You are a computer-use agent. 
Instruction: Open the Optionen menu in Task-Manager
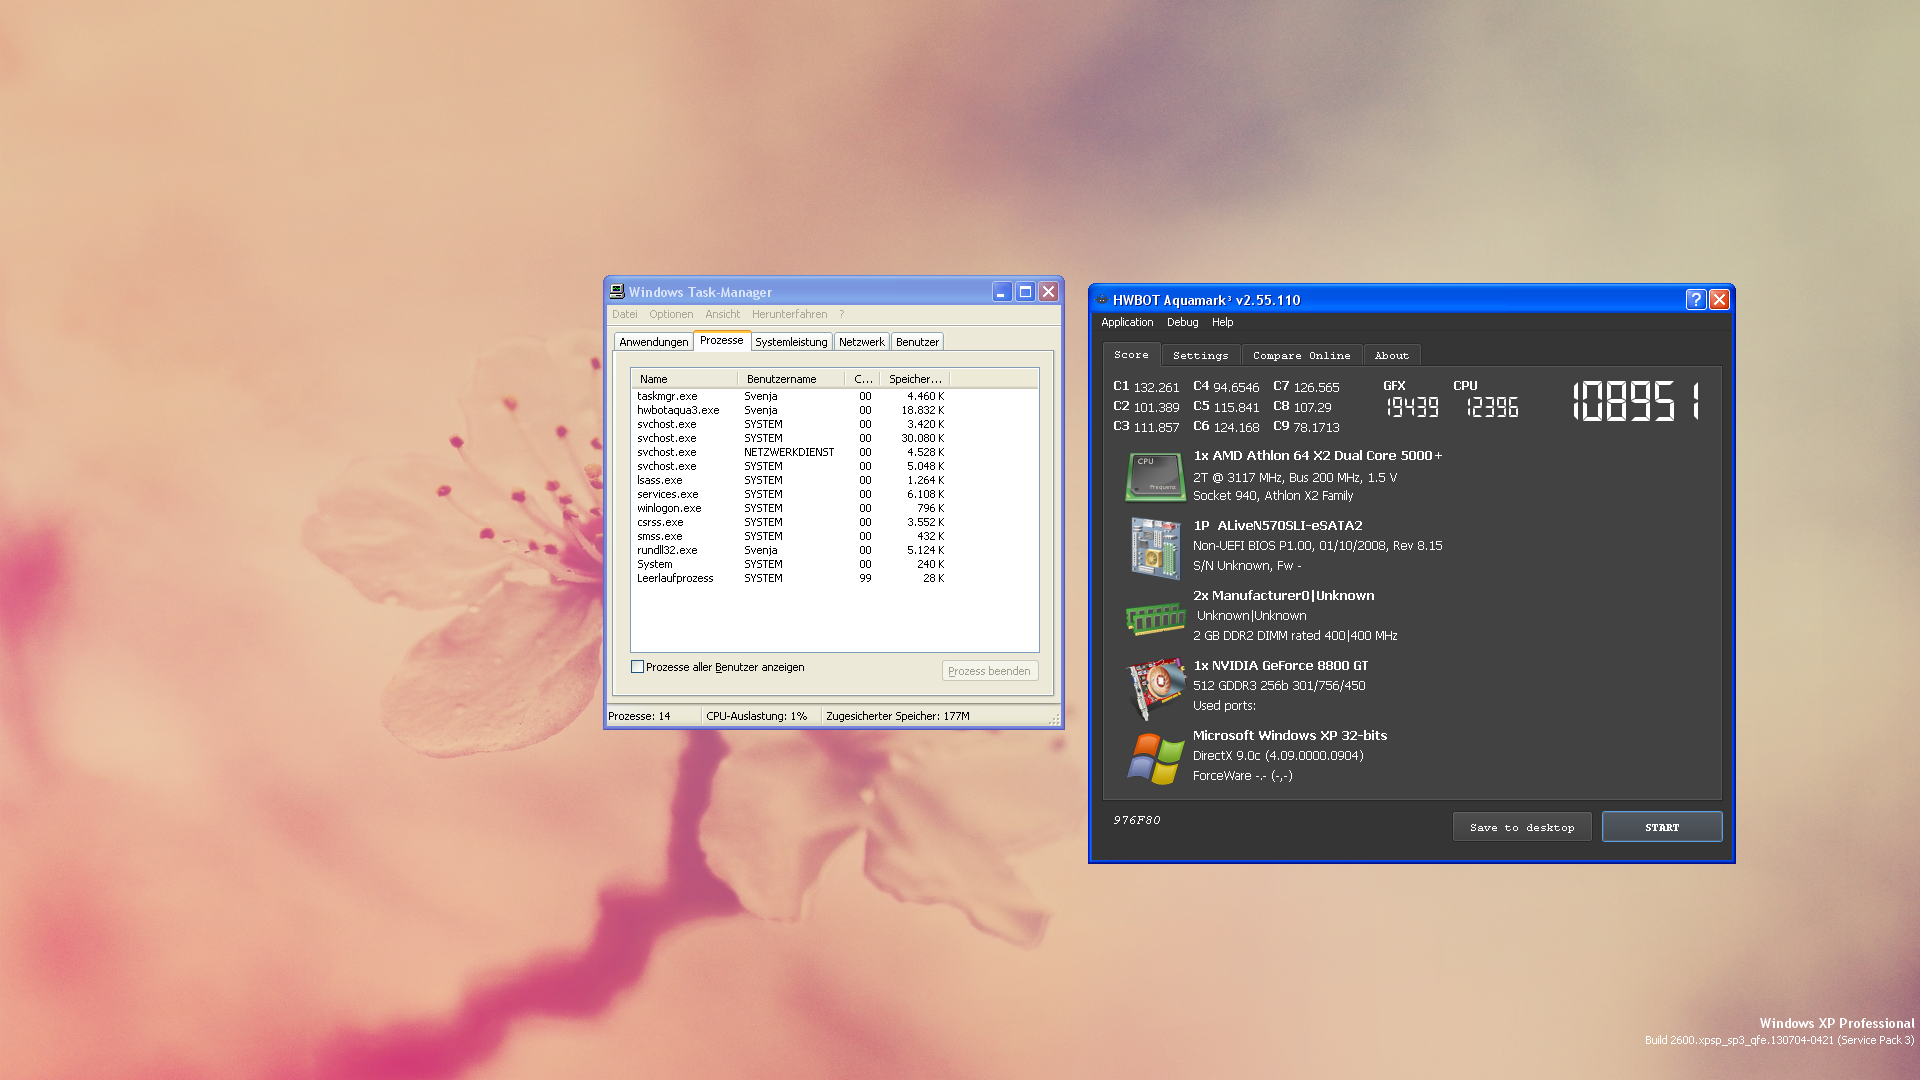tap(671, 314)
